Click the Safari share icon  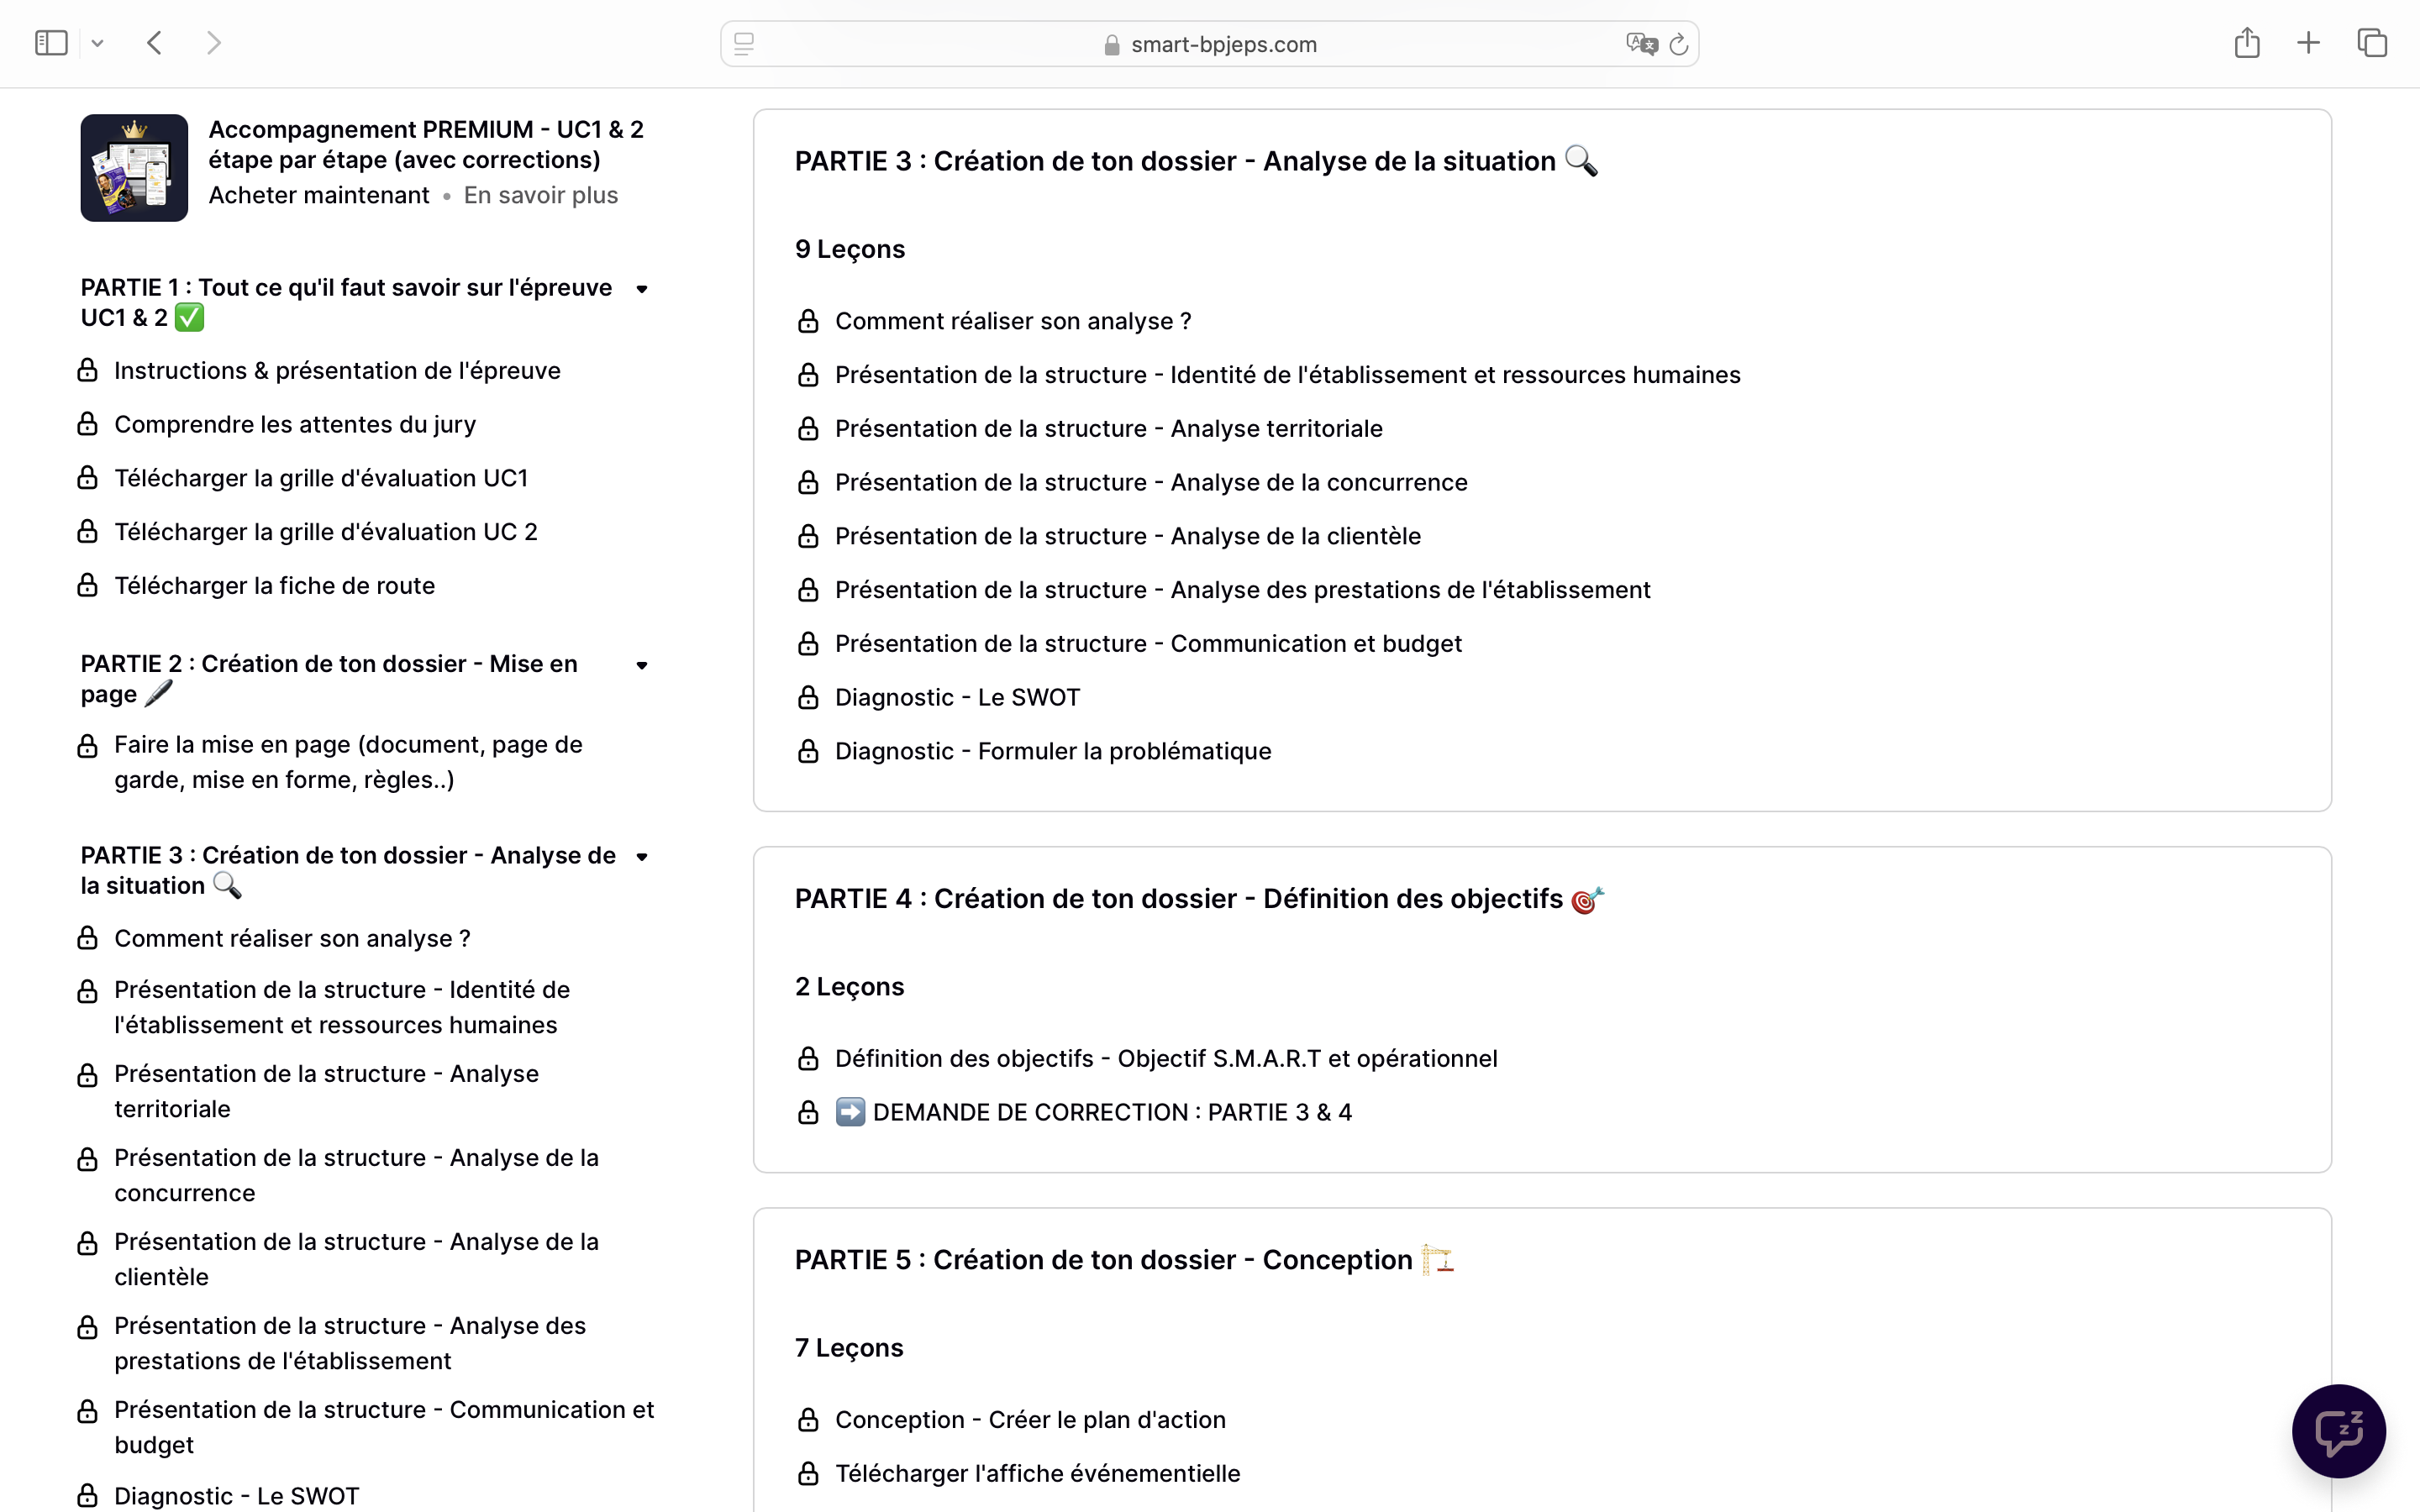coord(2246,43)
